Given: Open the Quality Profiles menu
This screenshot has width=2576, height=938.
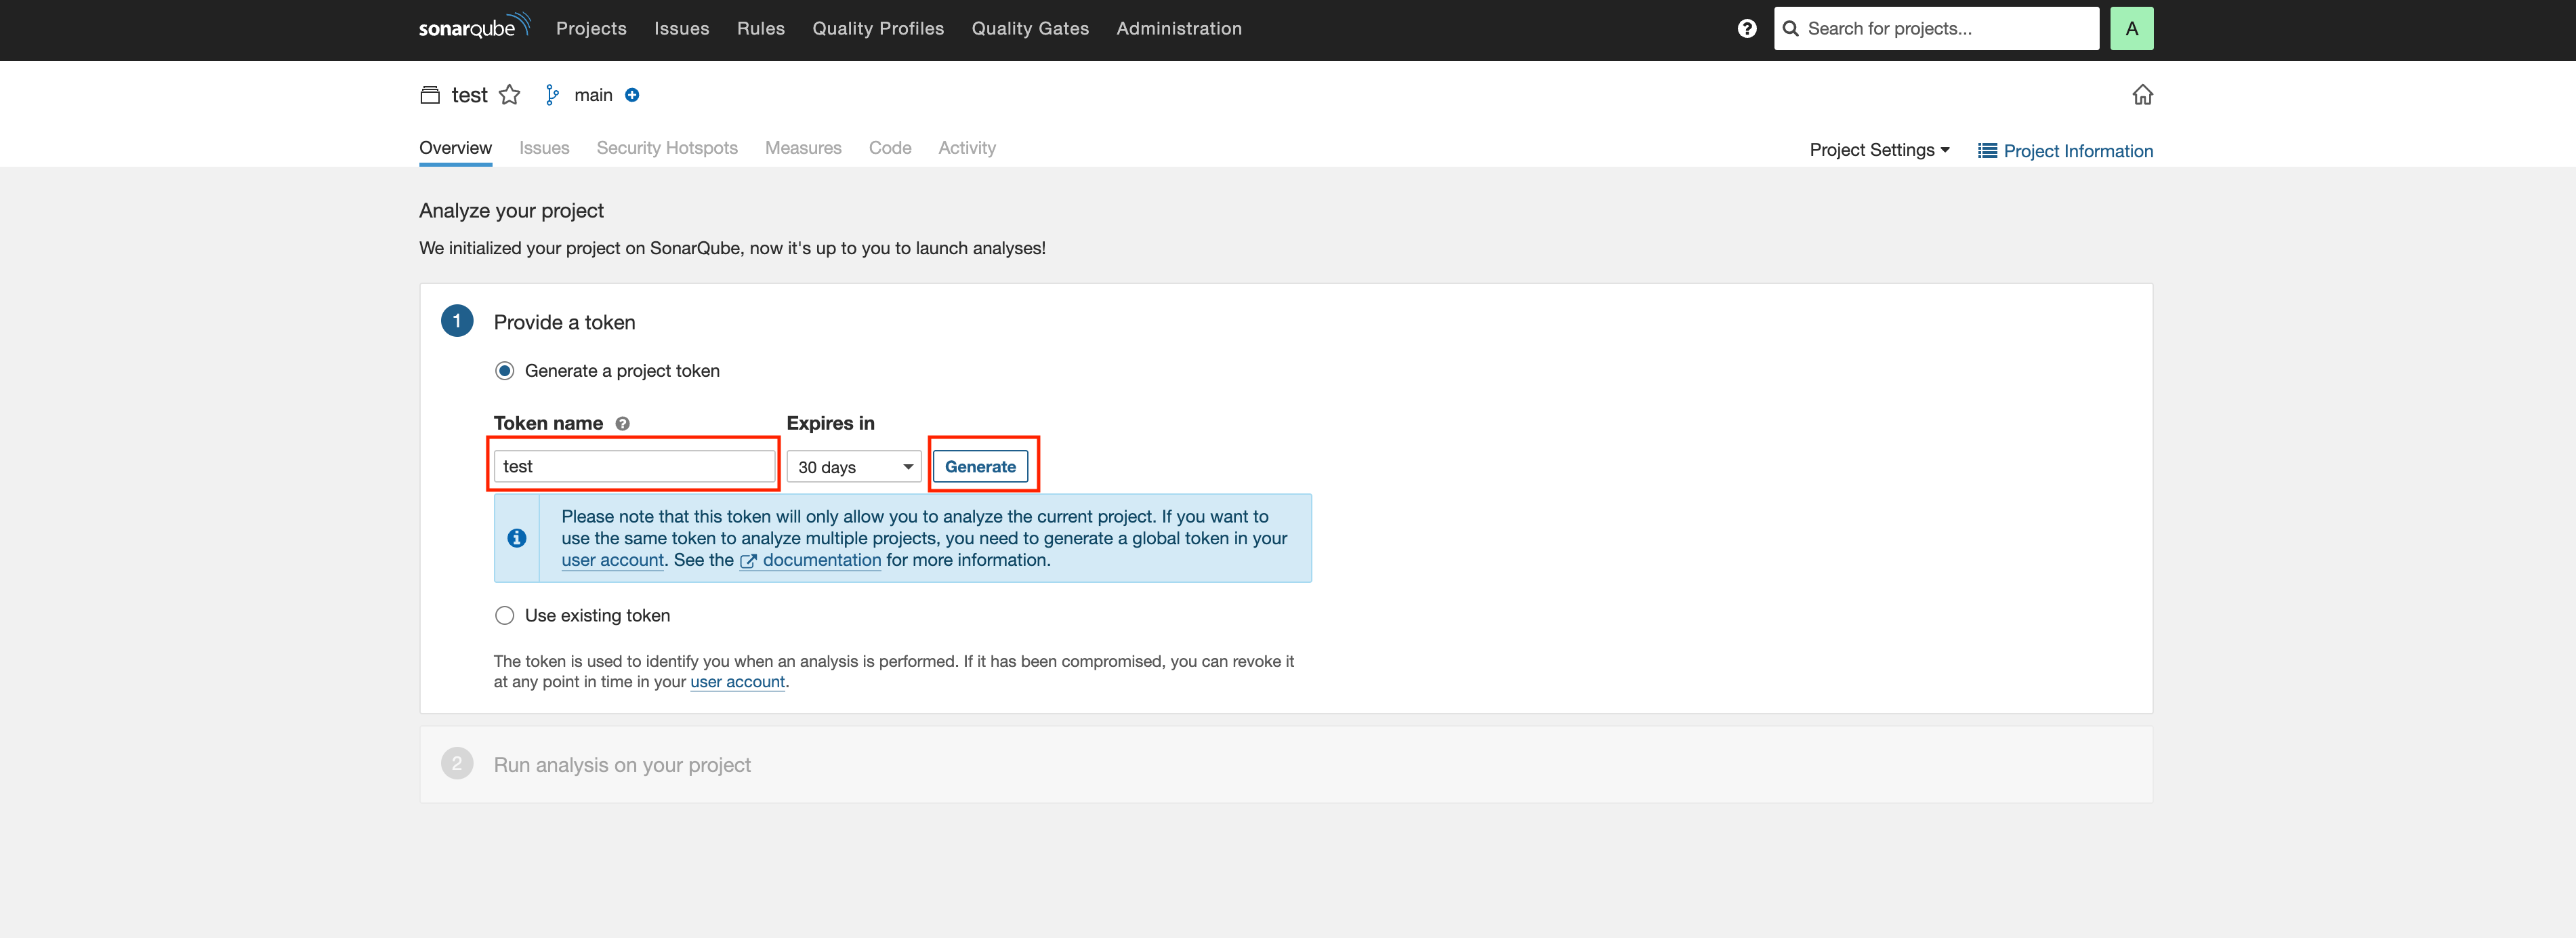Looking at the screenshot, I should 877,28.
